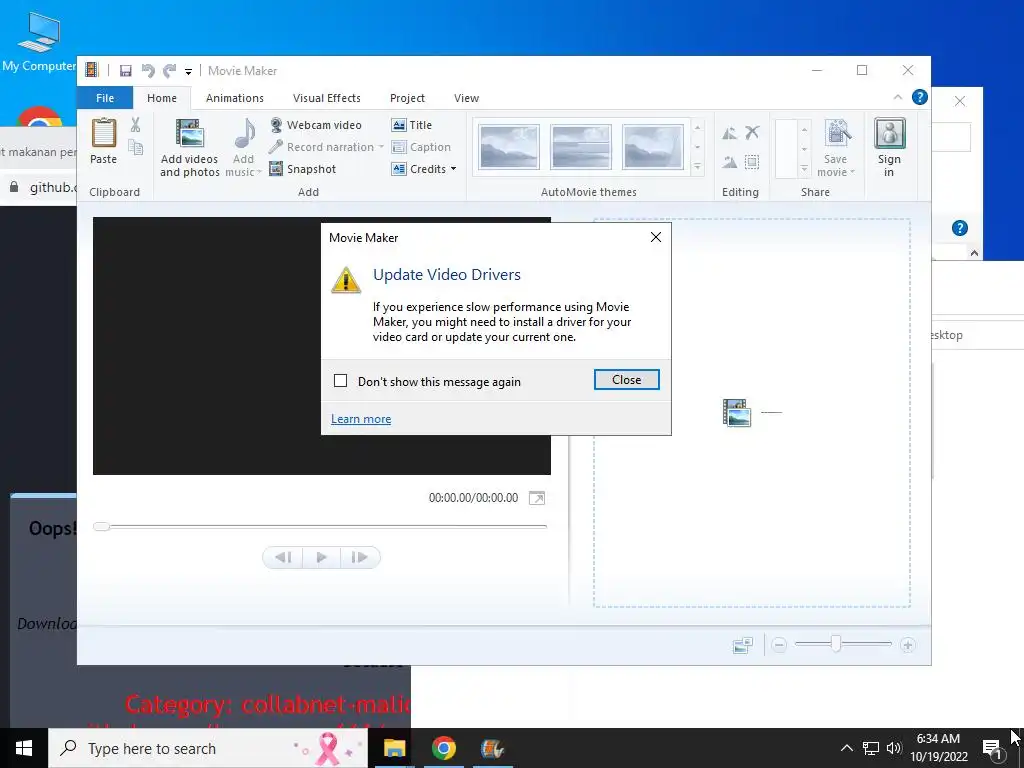
Task: Expand Credits dropdown arrow
Action: click(x=454, y=168)
